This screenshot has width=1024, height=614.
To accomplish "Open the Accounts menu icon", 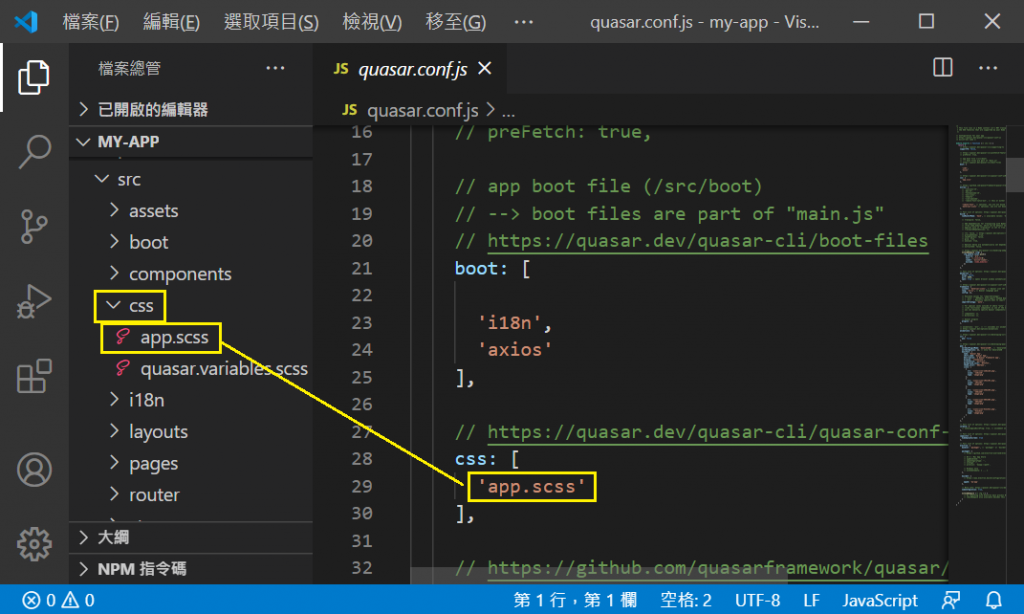I will [34, 470].
